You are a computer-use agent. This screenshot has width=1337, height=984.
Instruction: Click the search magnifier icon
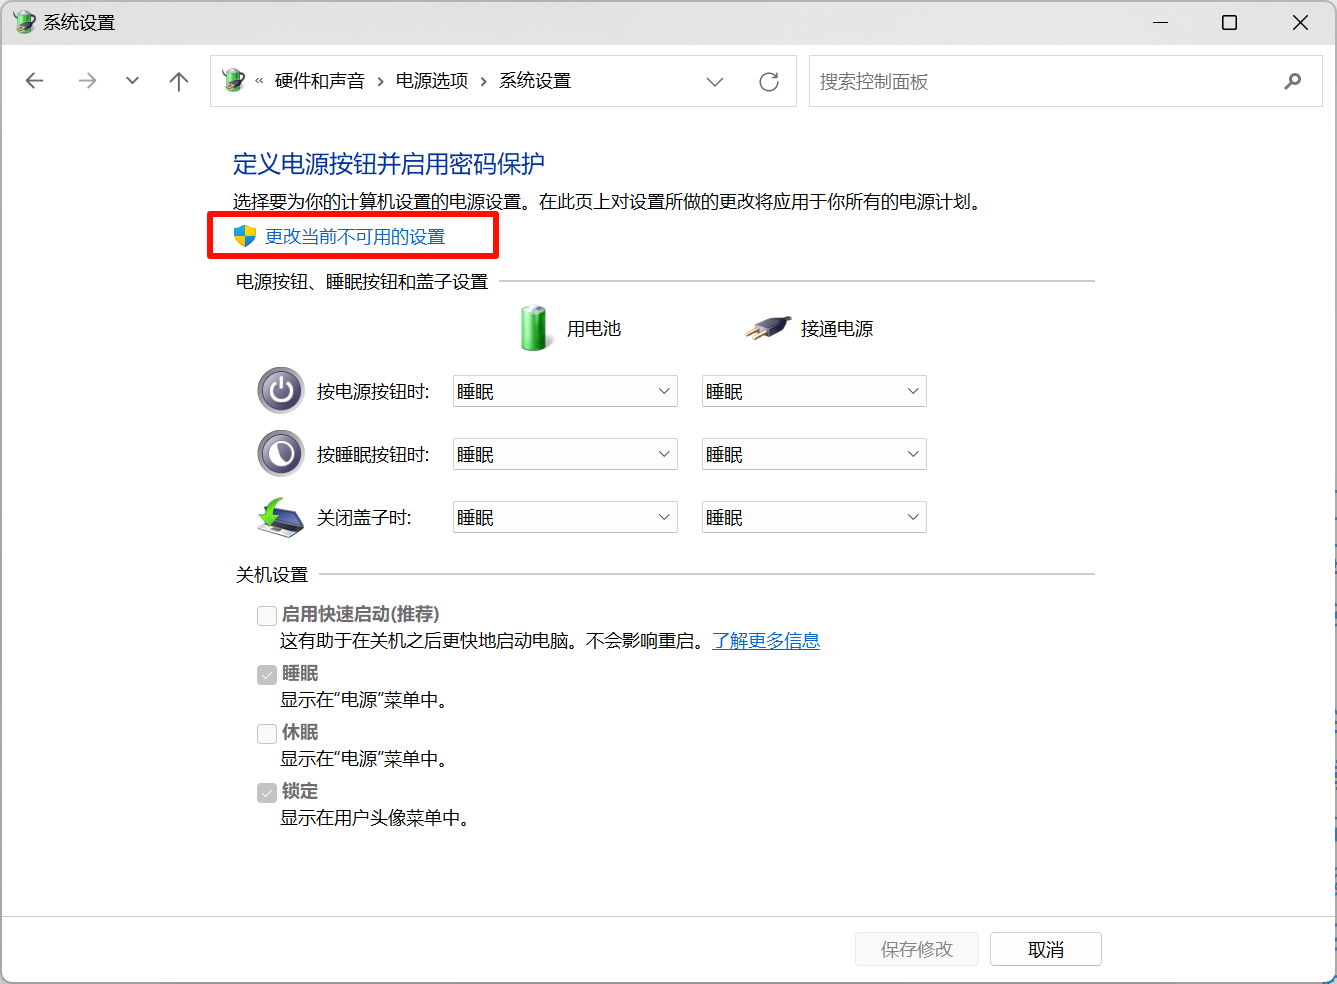(1293, 81)
